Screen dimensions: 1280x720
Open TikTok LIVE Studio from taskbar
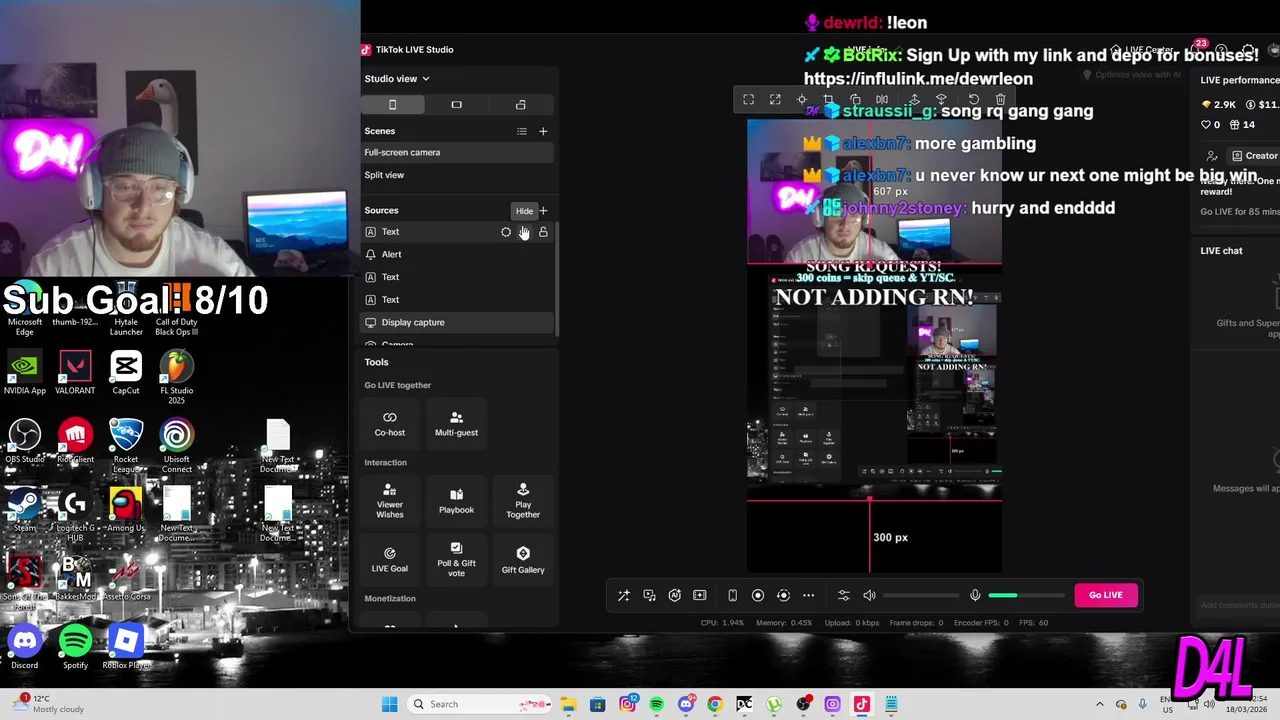(861, 704)
